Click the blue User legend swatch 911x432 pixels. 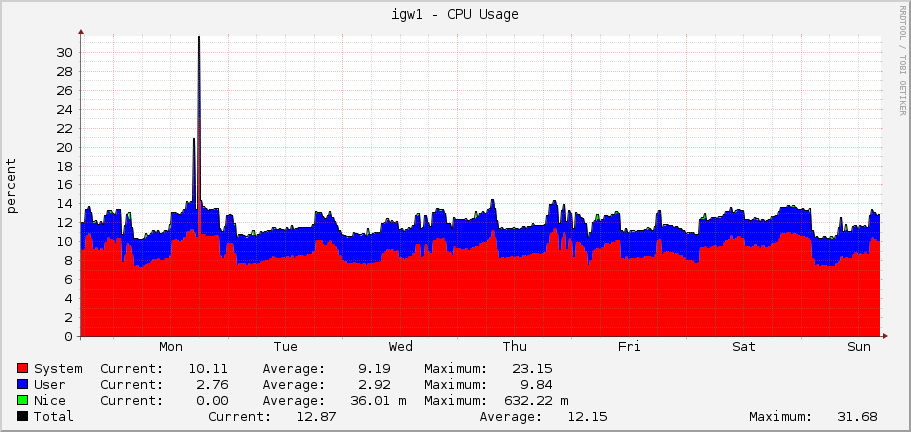23,385
